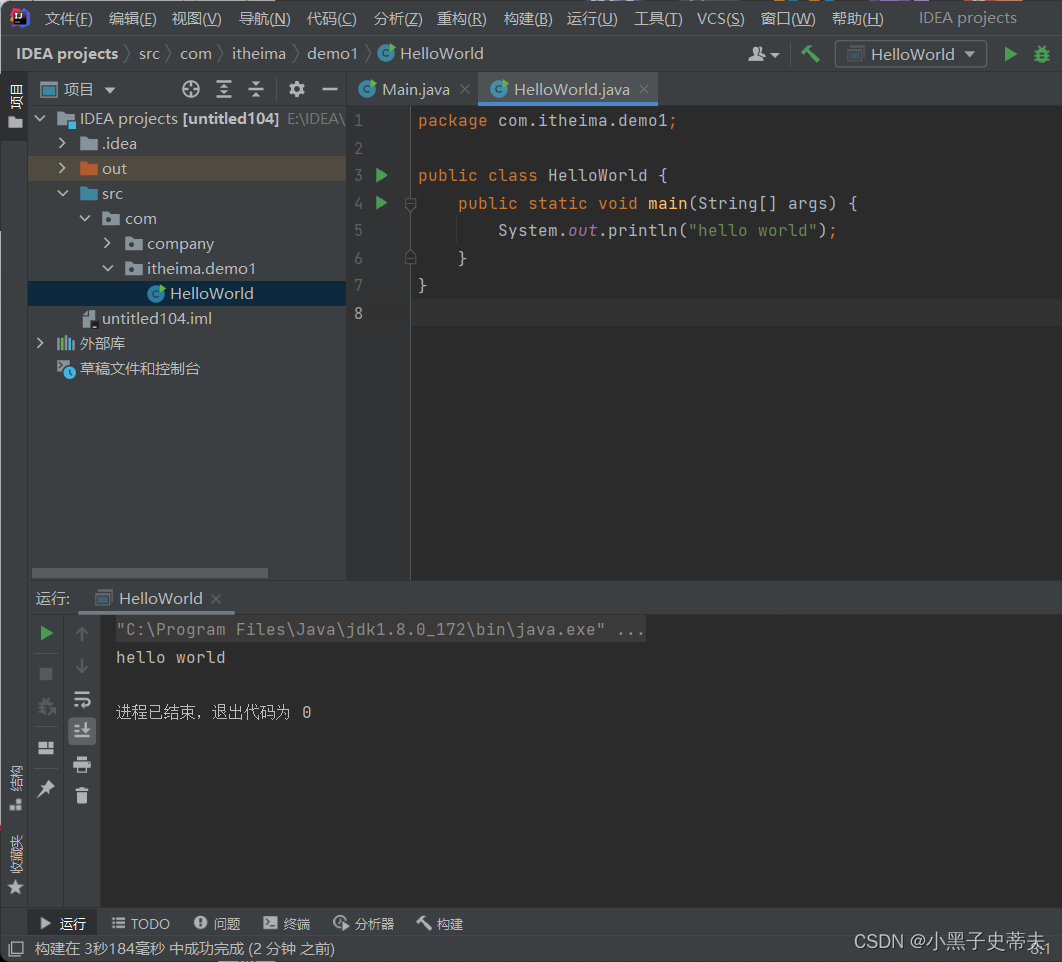The image size is (1062, 962).
Task: Open the VCS(S) menu
Action: (720, 18)
